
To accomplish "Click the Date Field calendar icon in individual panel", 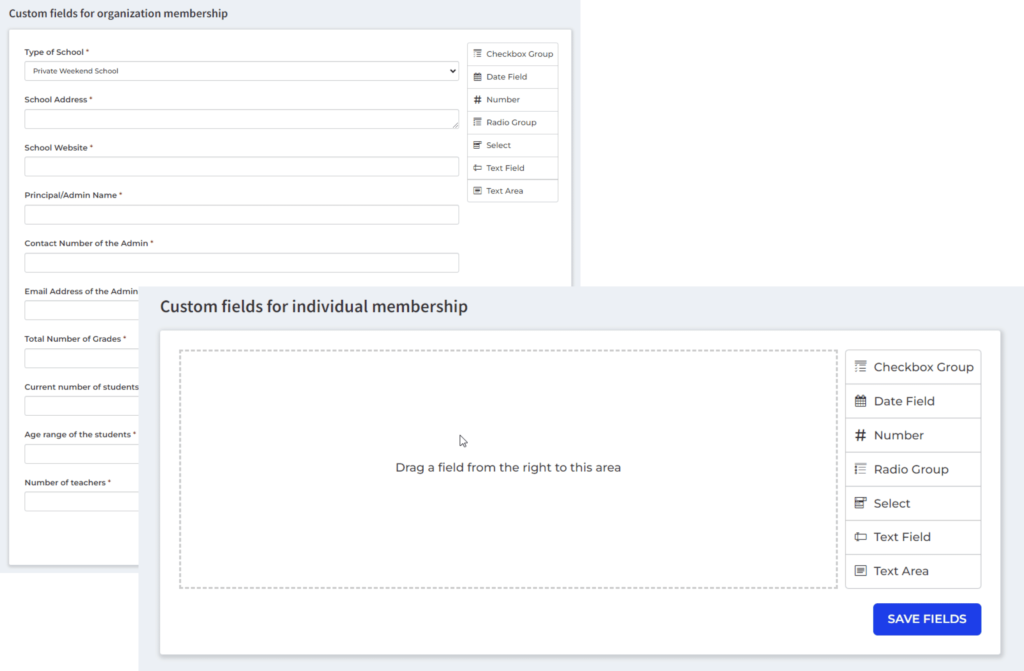I will coord(860,401).
